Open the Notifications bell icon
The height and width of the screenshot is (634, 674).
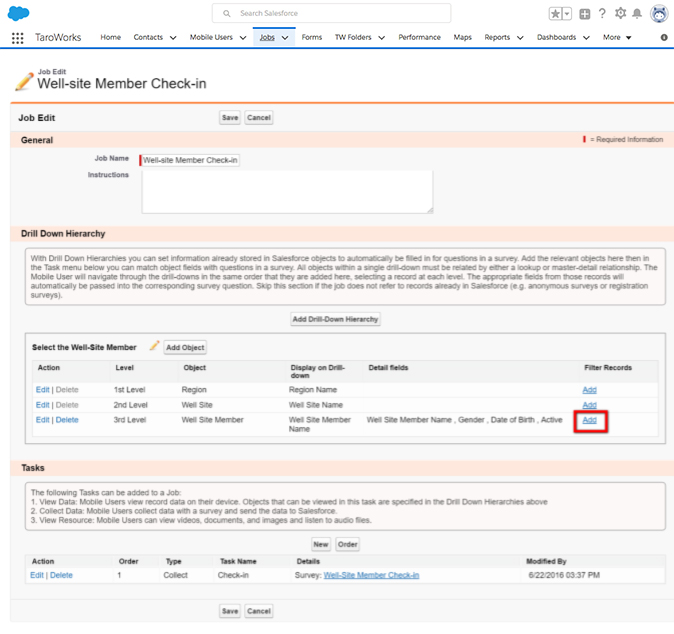[637, 13]
